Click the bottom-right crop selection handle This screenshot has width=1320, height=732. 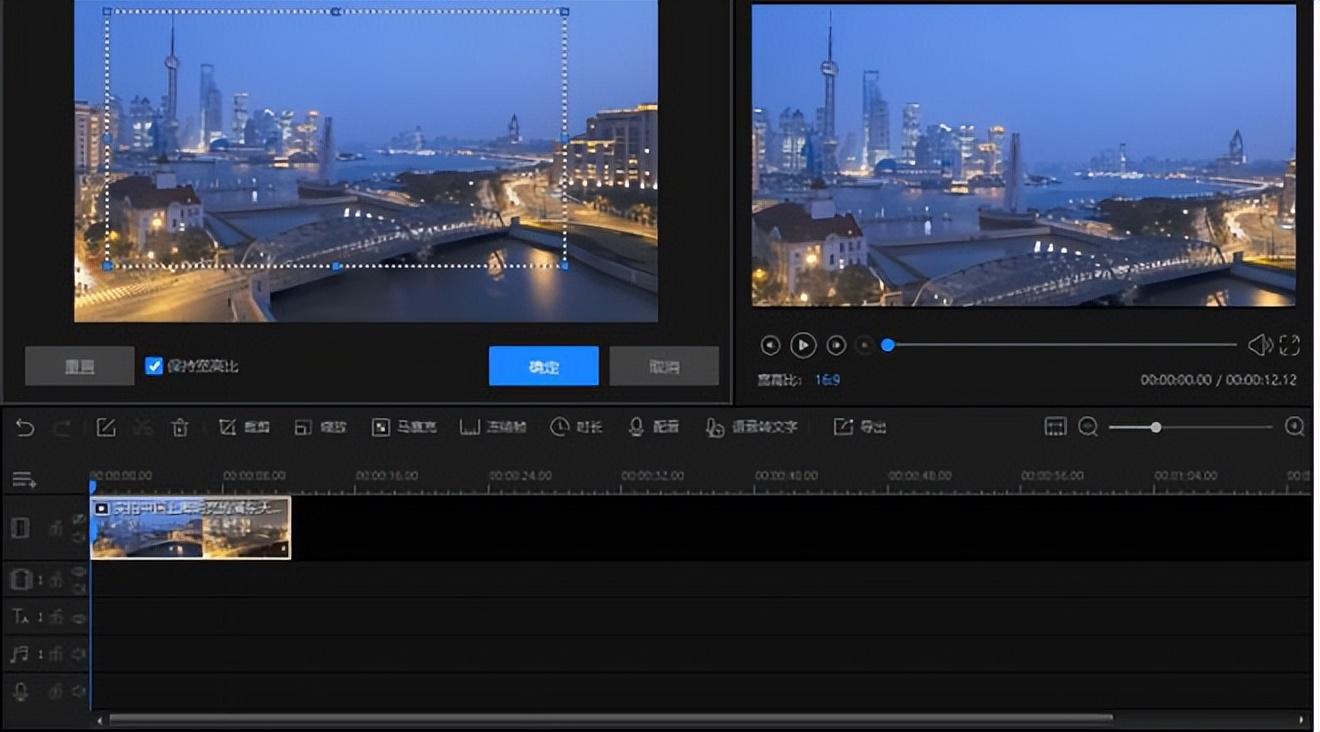point(565,266)
